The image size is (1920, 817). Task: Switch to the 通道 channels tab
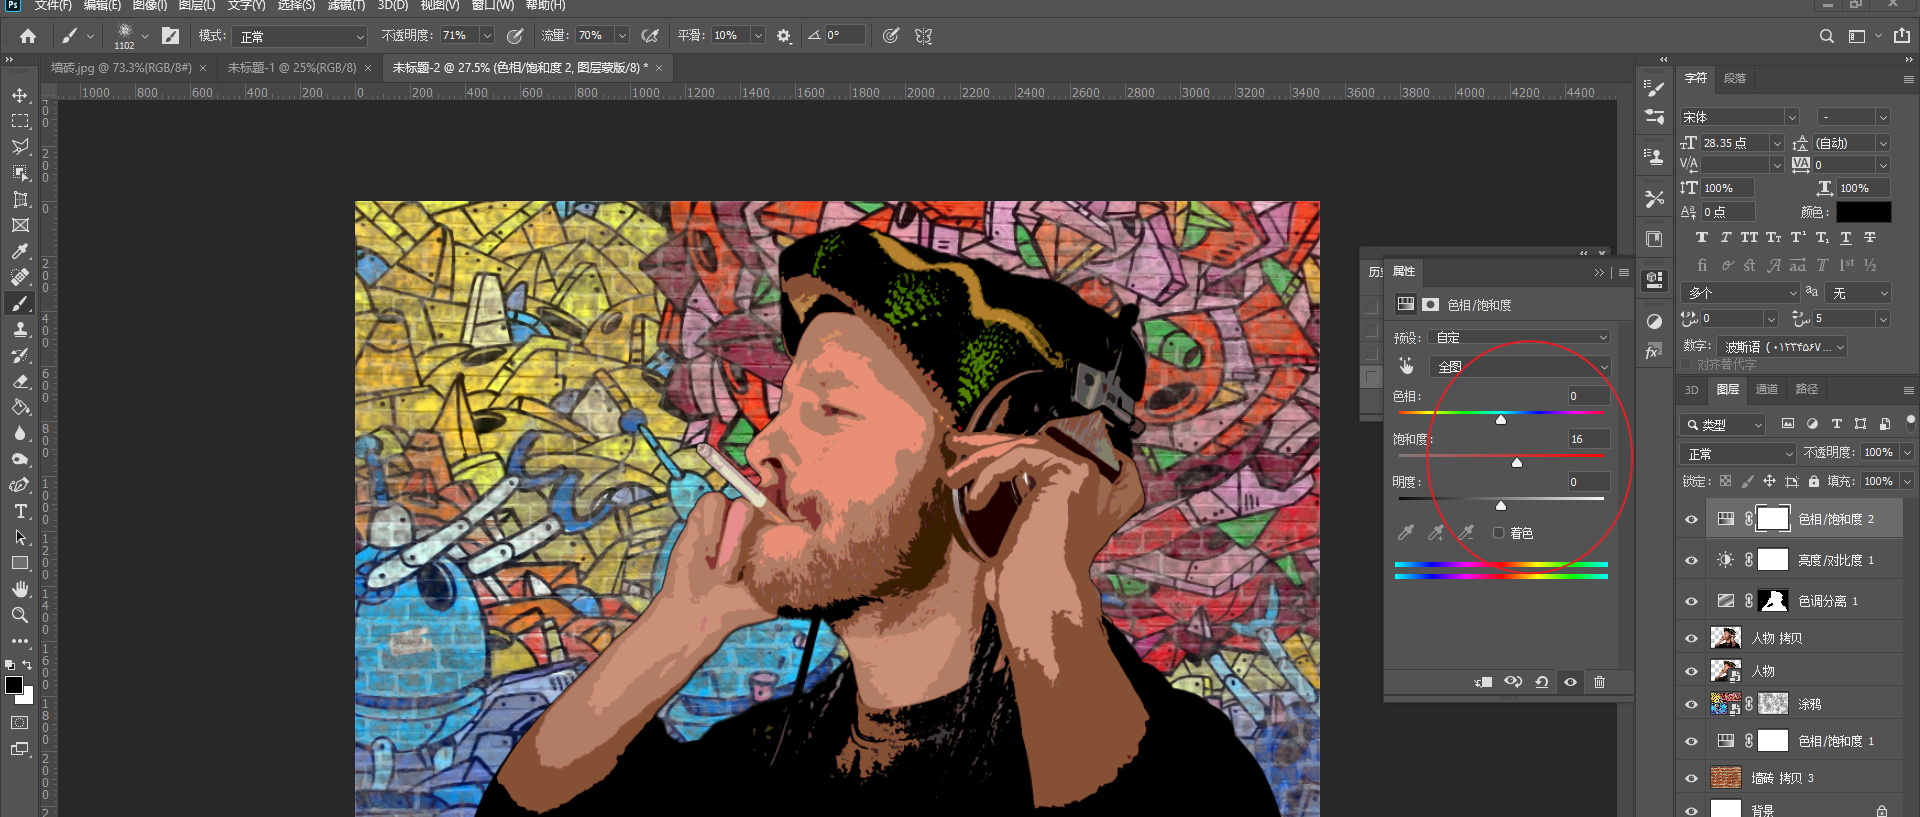click(x=1767, y=389)
